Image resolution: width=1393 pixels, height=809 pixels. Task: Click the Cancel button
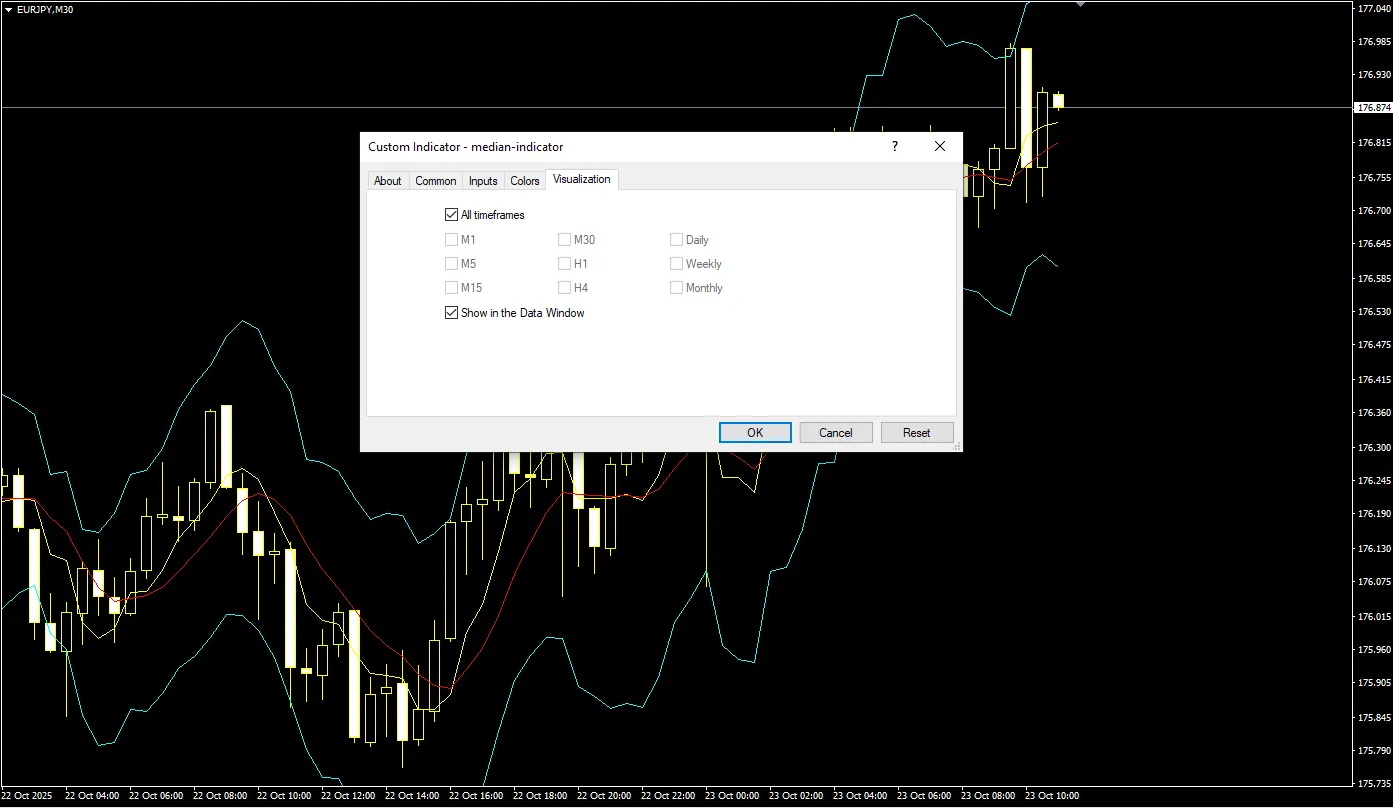coord(835,433)
